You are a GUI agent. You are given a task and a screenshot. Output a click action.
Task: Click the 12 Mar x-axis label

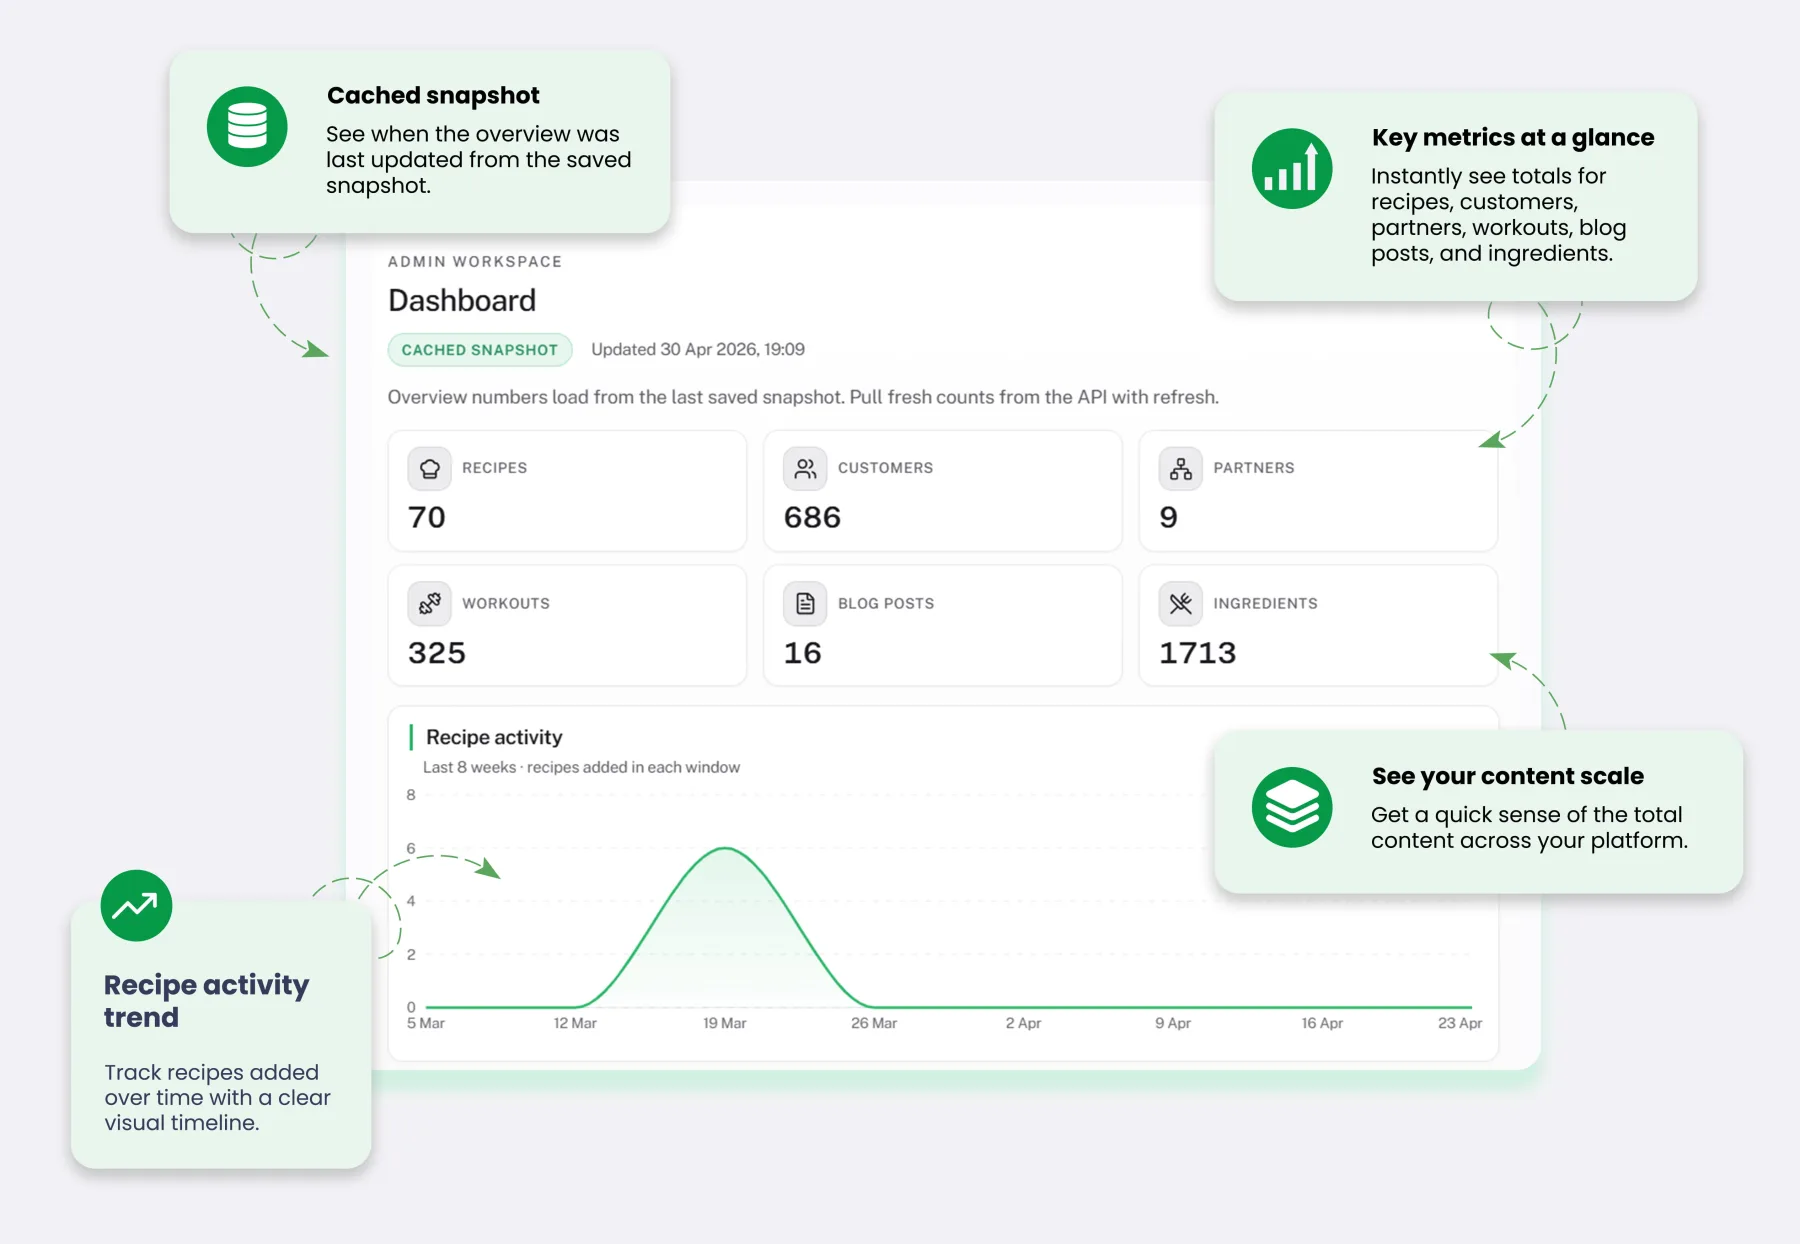coord(575,1024)
